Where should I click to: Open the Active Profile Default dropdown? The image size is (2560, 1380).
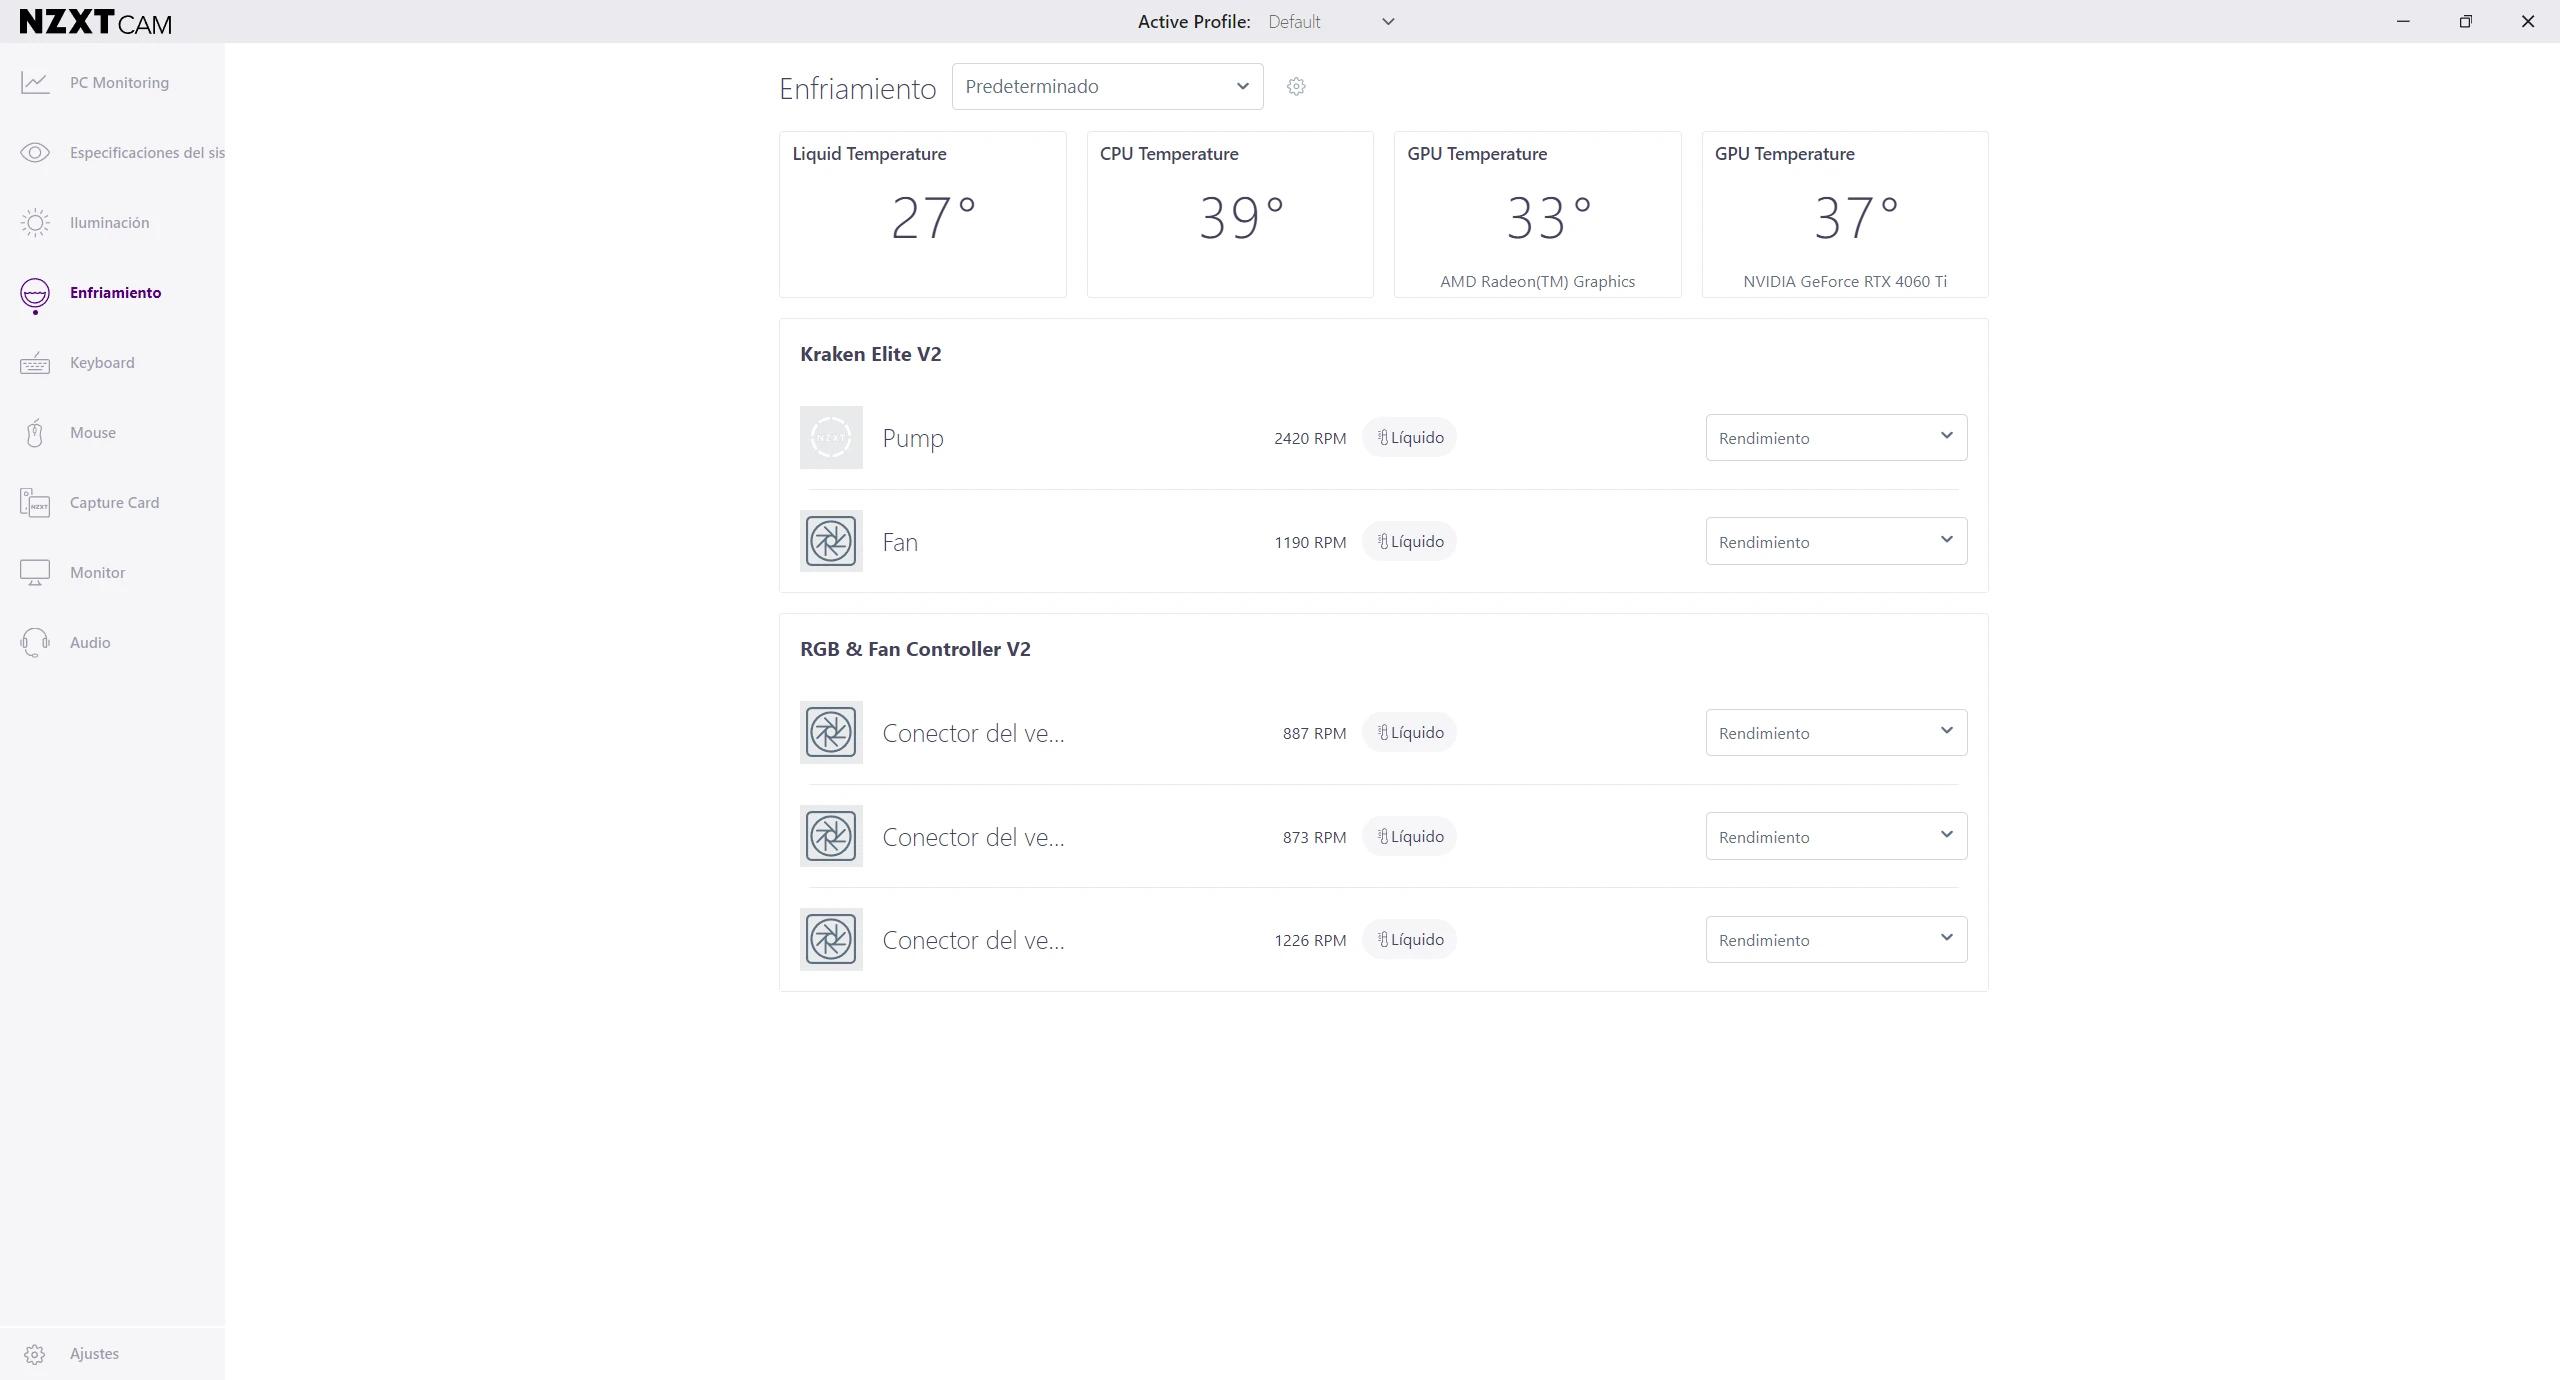[x=1331, y=22]
